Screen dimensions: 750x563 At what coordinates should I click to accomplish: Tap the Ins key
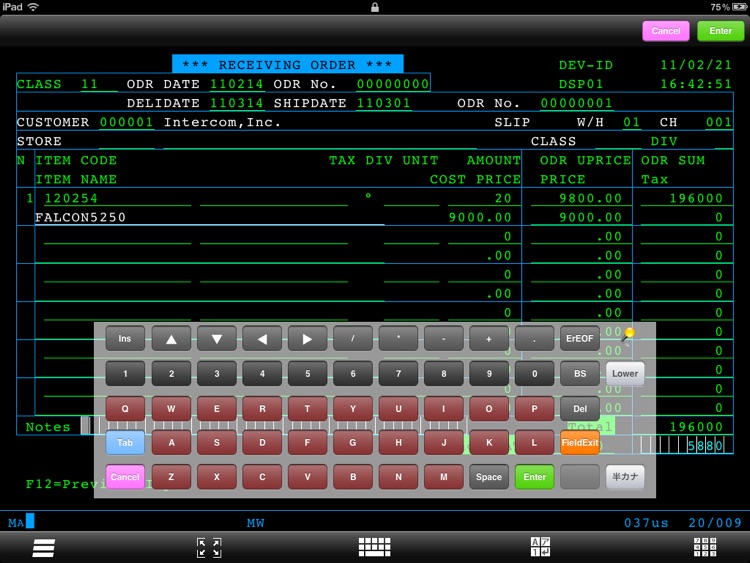(x=125, y=339)
